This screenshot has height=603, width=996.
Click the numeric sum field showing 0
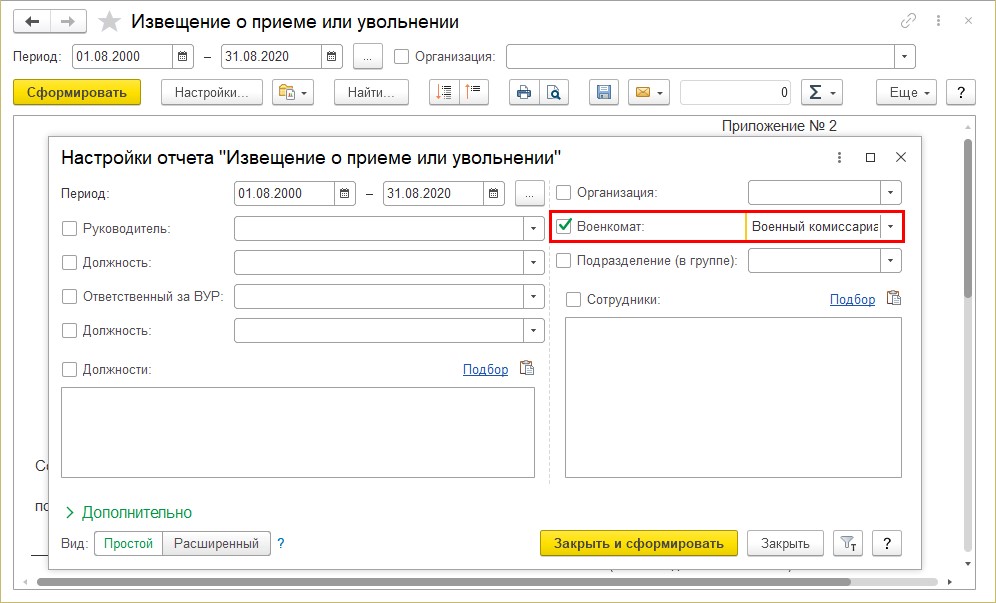click(736, 93)
